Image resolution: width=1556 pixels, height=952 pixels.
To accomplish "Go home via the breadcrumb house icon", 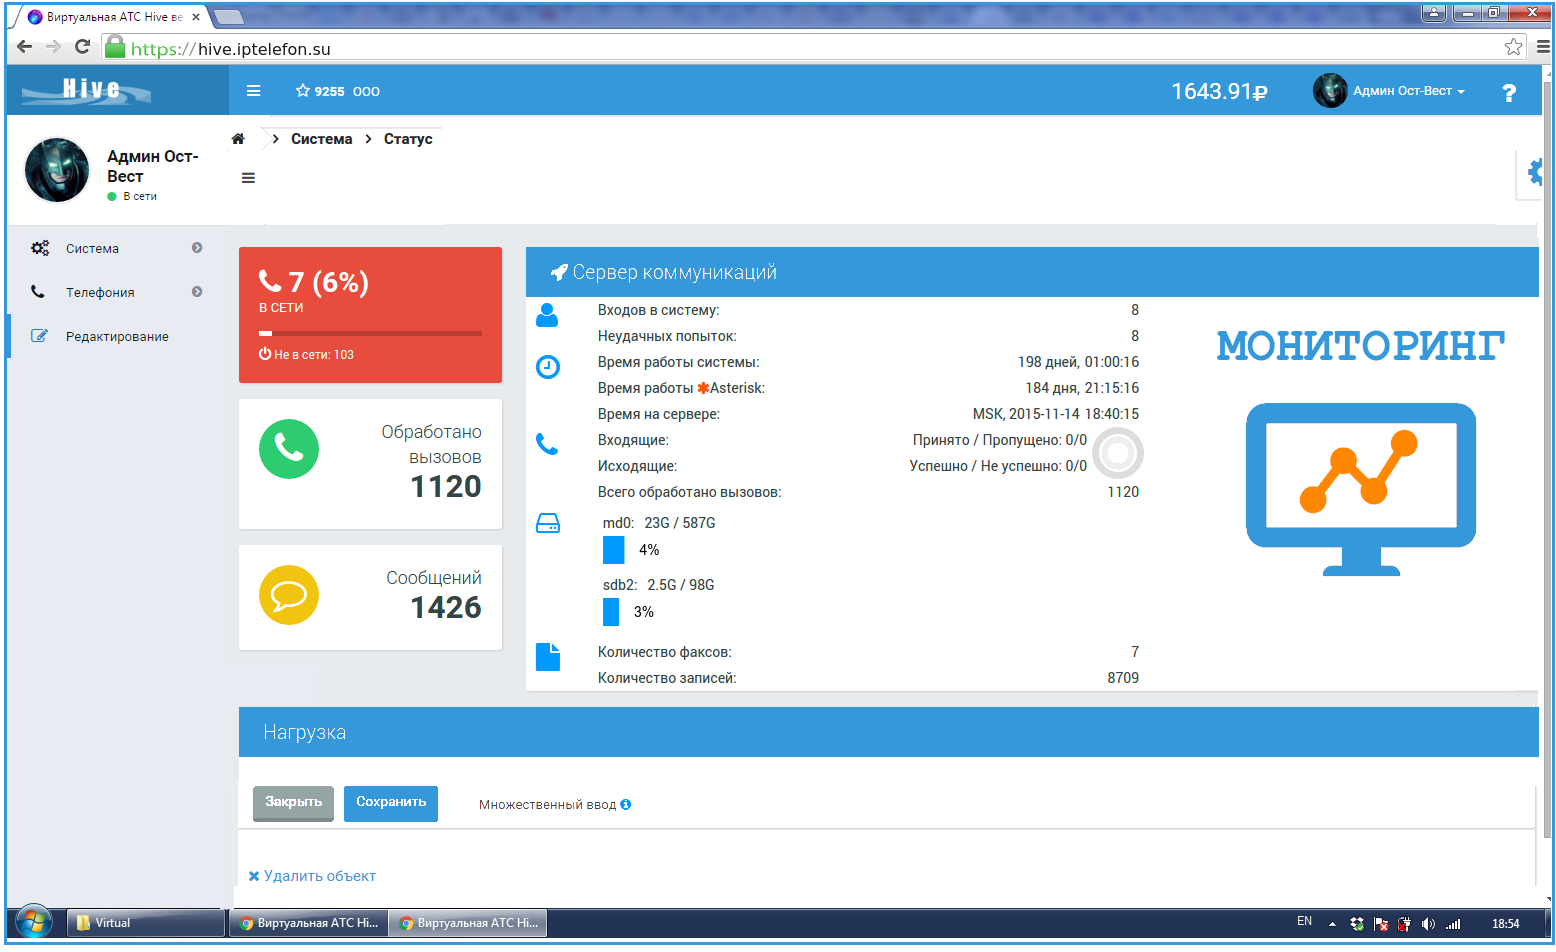I will click(x=238, y=139).
